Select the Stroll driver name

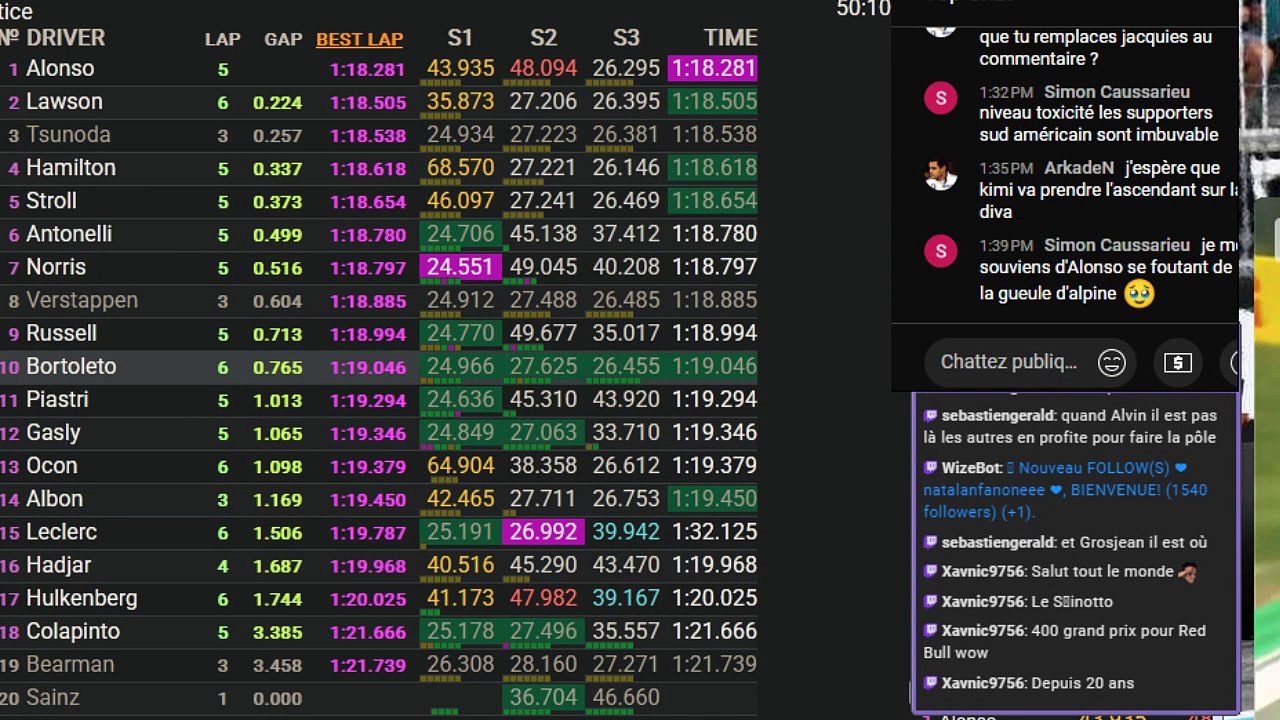(x=51, y=201)
